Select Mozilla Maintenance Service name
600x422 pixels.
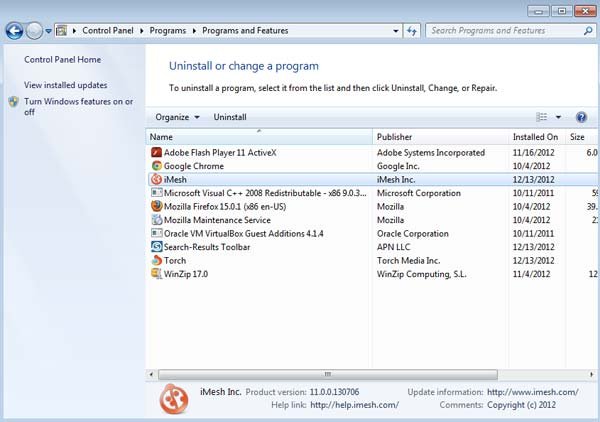tap(217, 220)
